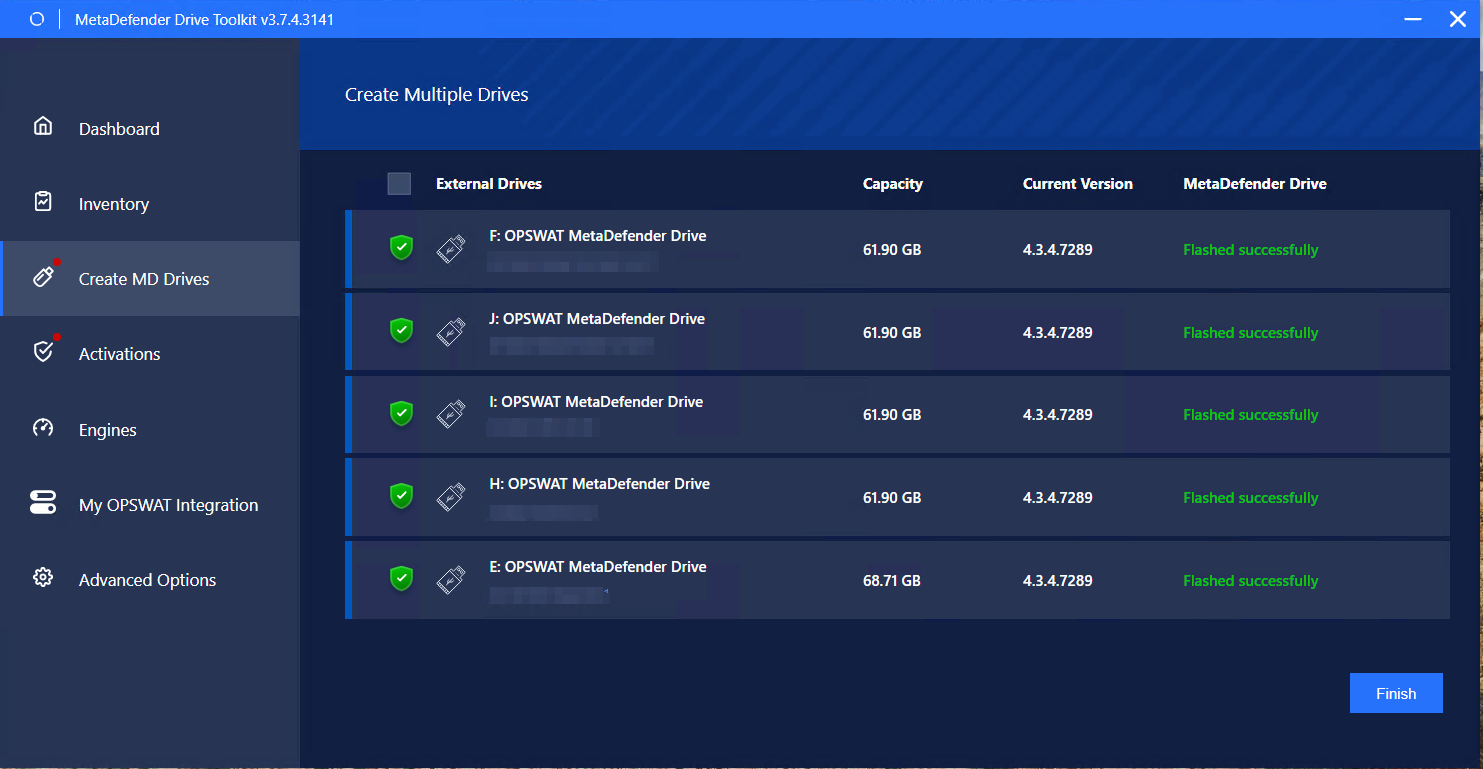1483x769 pixels.
Task: Click the USB drive icon for drive F
Action: point(451,249)
